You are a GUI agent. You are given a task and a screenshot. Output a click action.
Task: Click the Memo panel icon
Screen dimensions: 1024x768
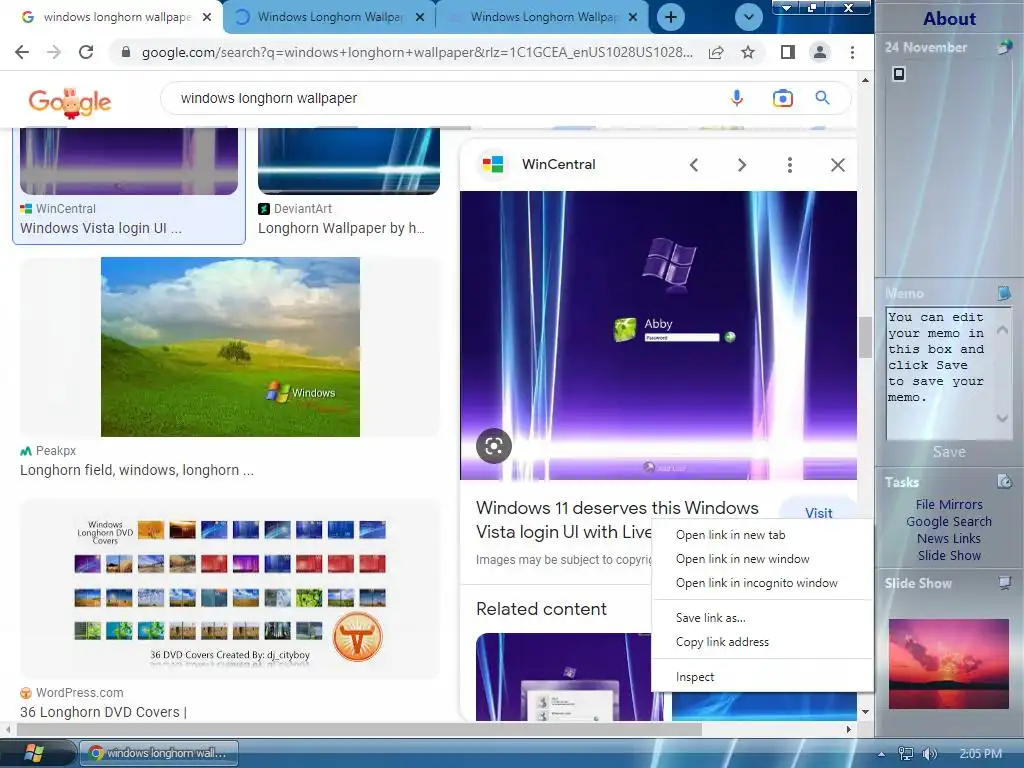coord(1004,293)
